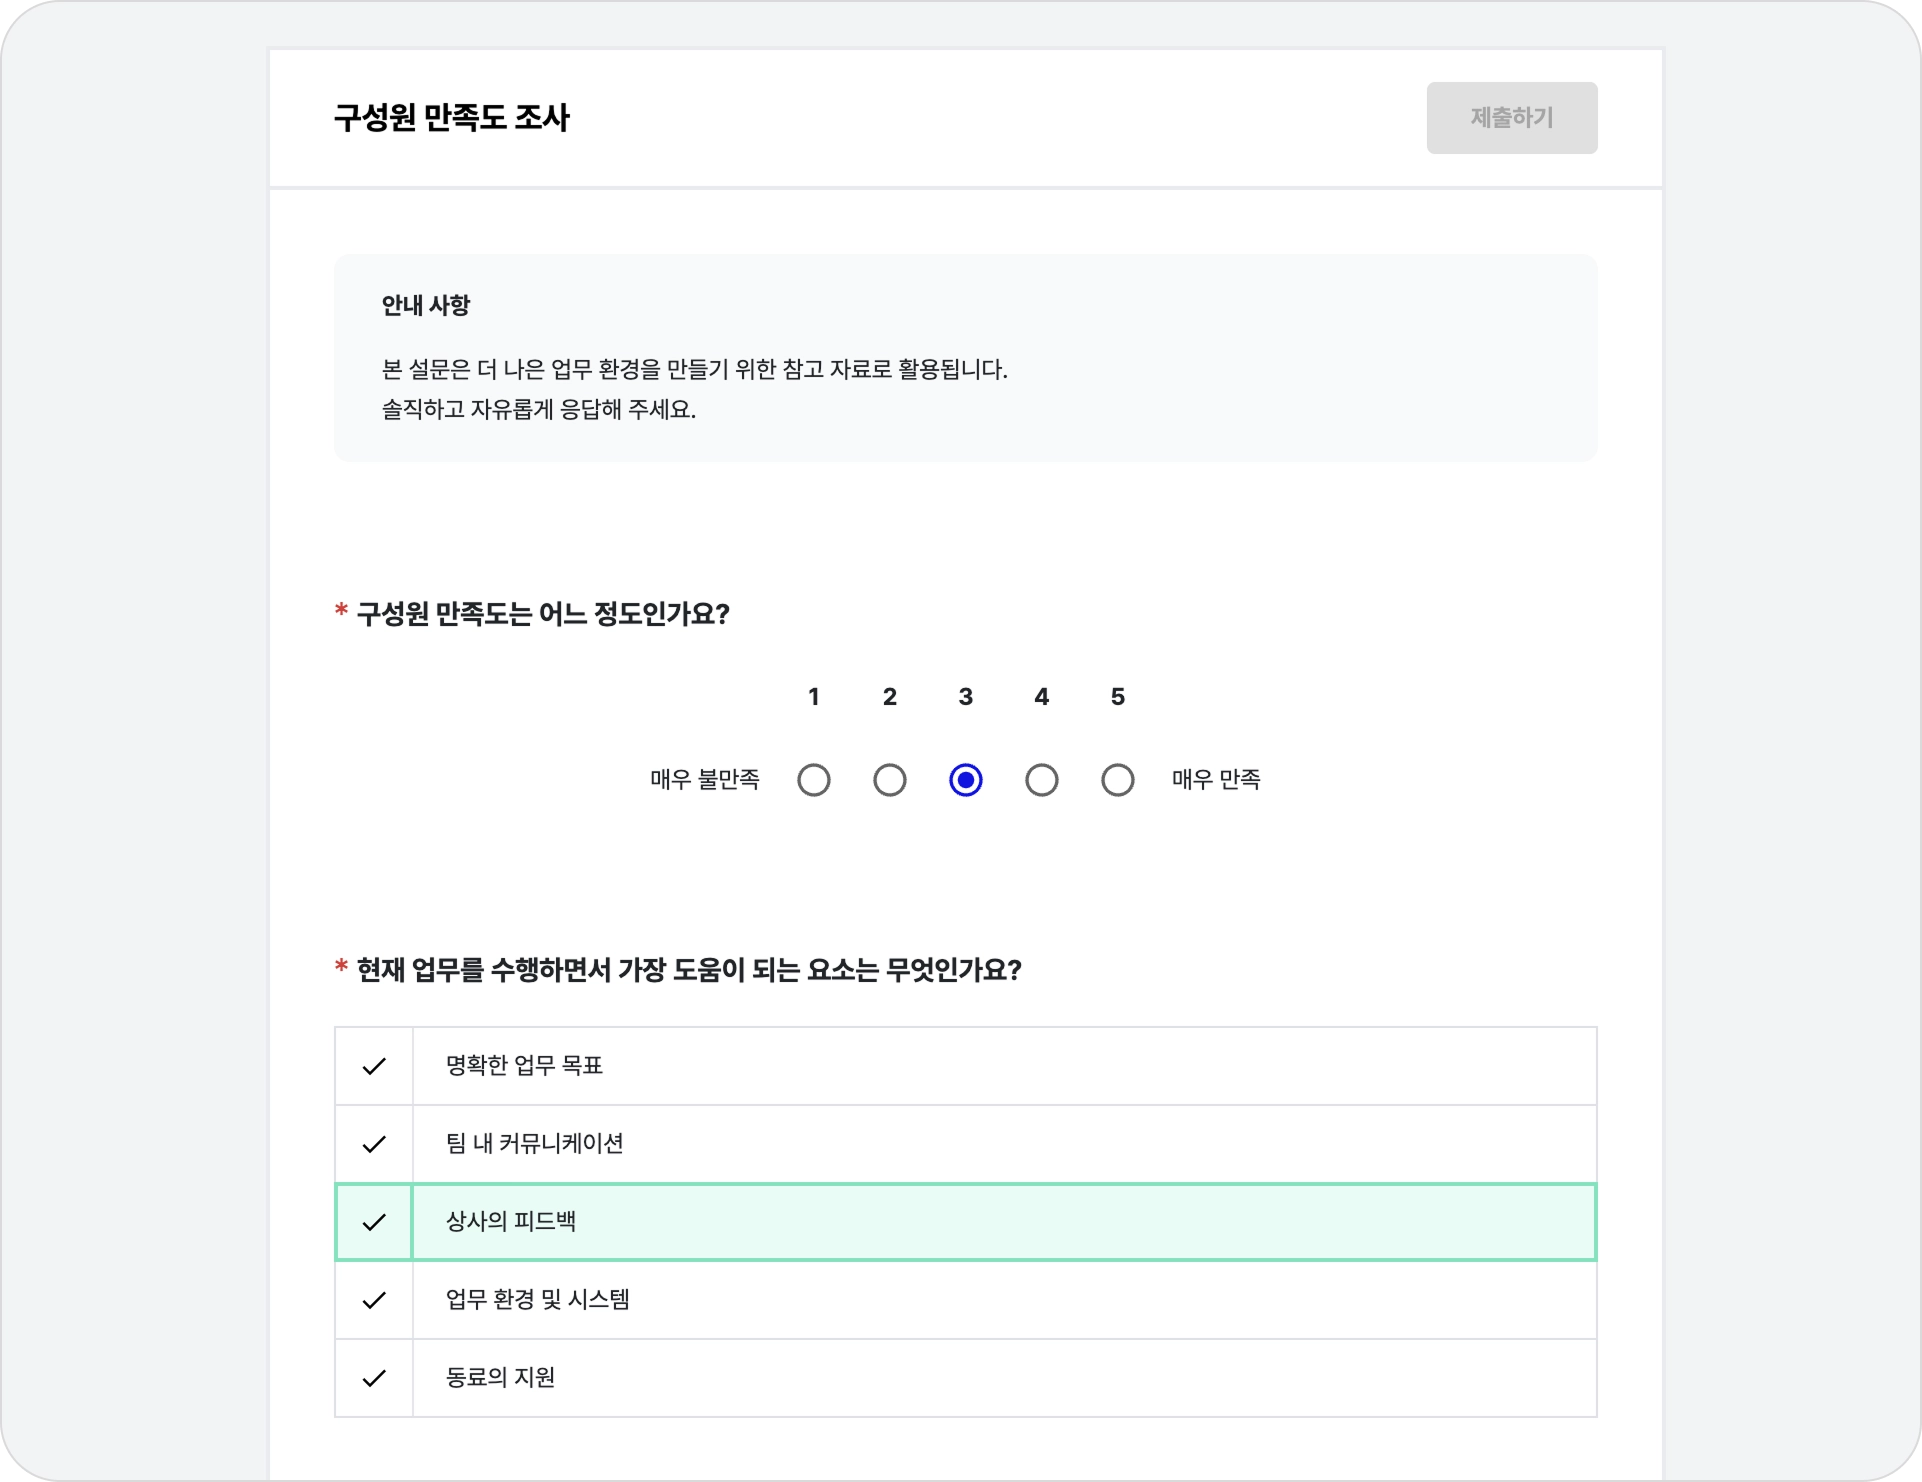Click the 매우 불만족 scale label
This screenshot has width=1922, height=1482.
pyautogui.click(x=705, y=780)
